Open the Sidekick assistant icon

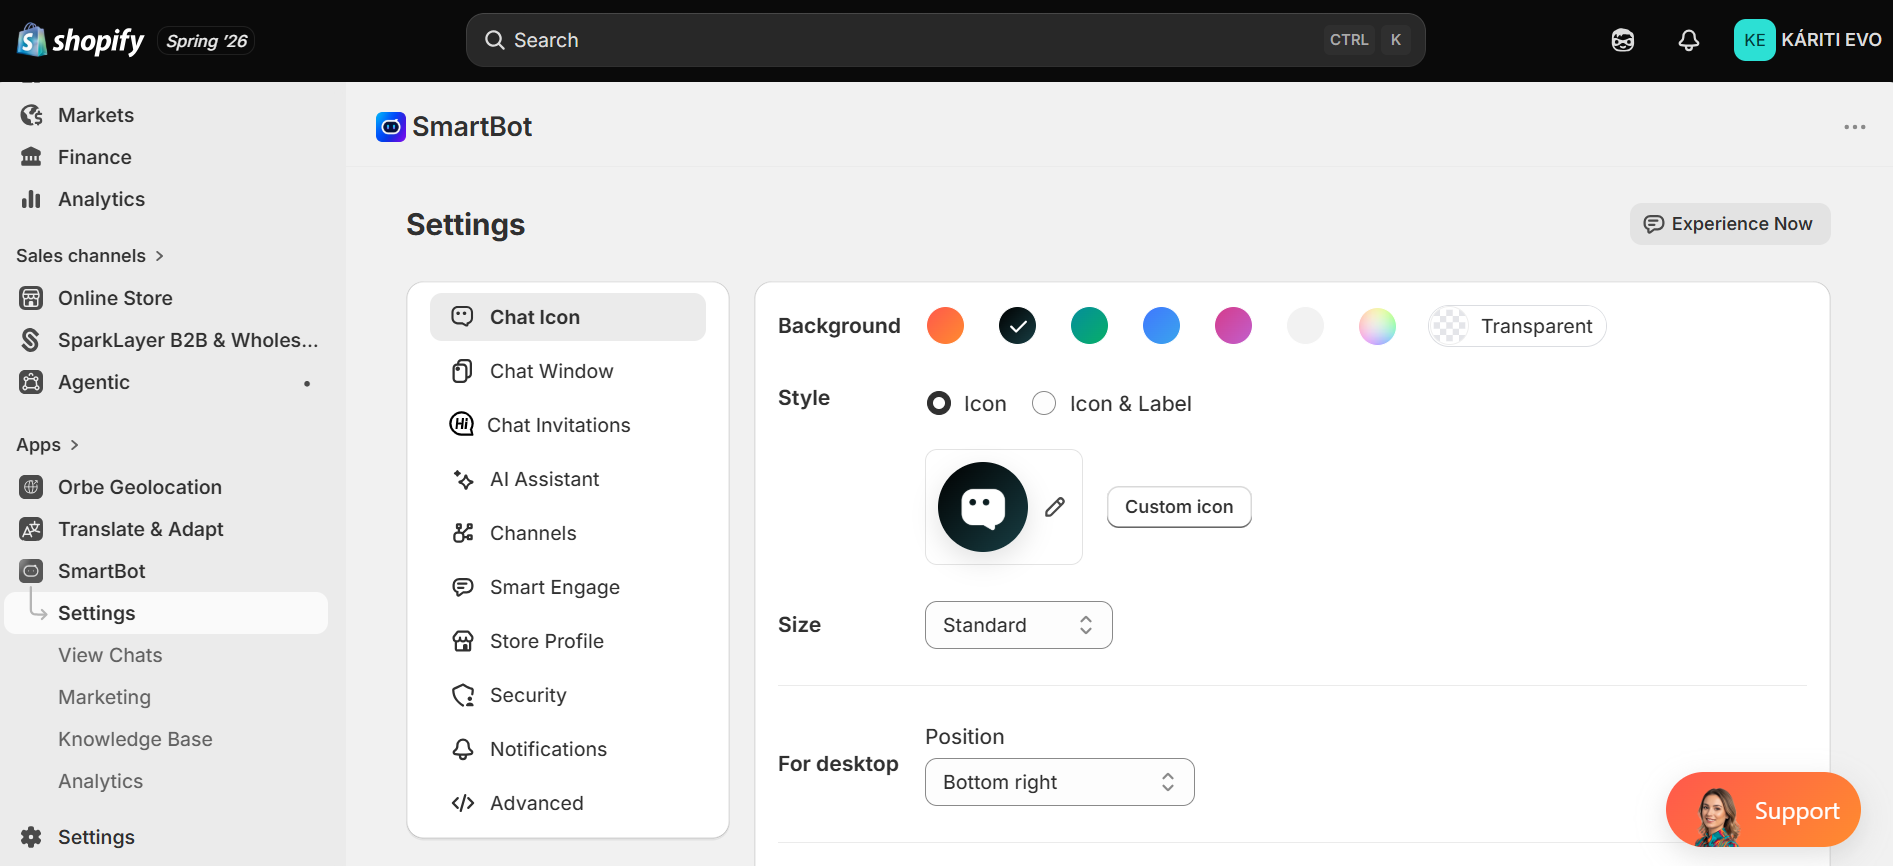1623,40
